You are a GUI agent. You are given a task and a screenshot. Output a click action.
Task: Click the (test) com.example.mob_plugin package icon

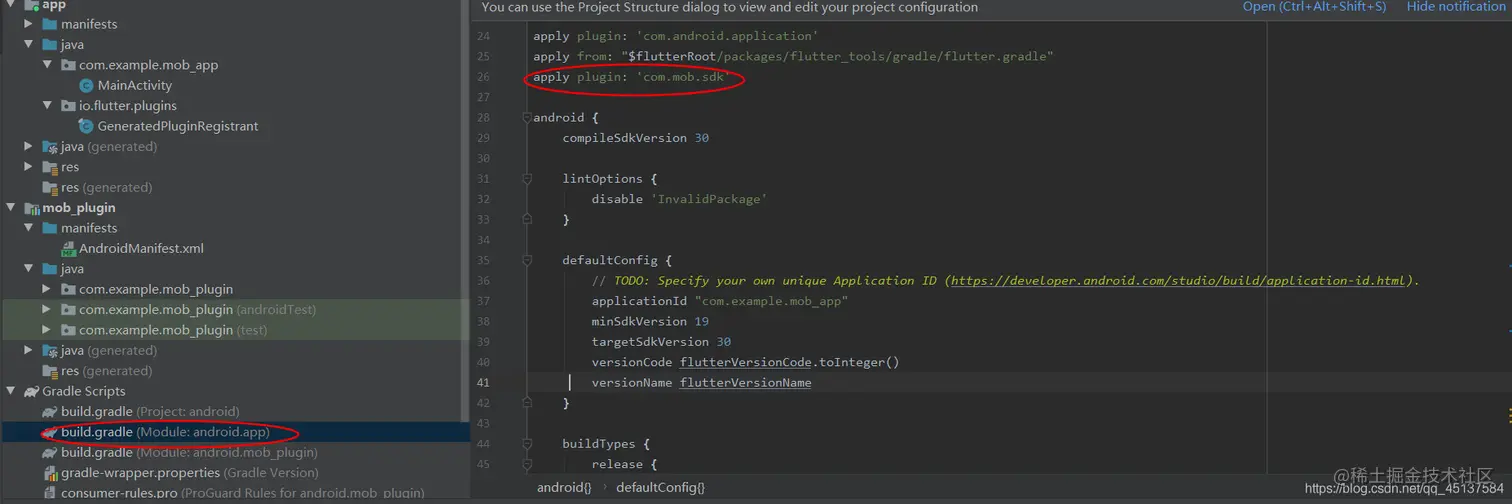(69, 330)
